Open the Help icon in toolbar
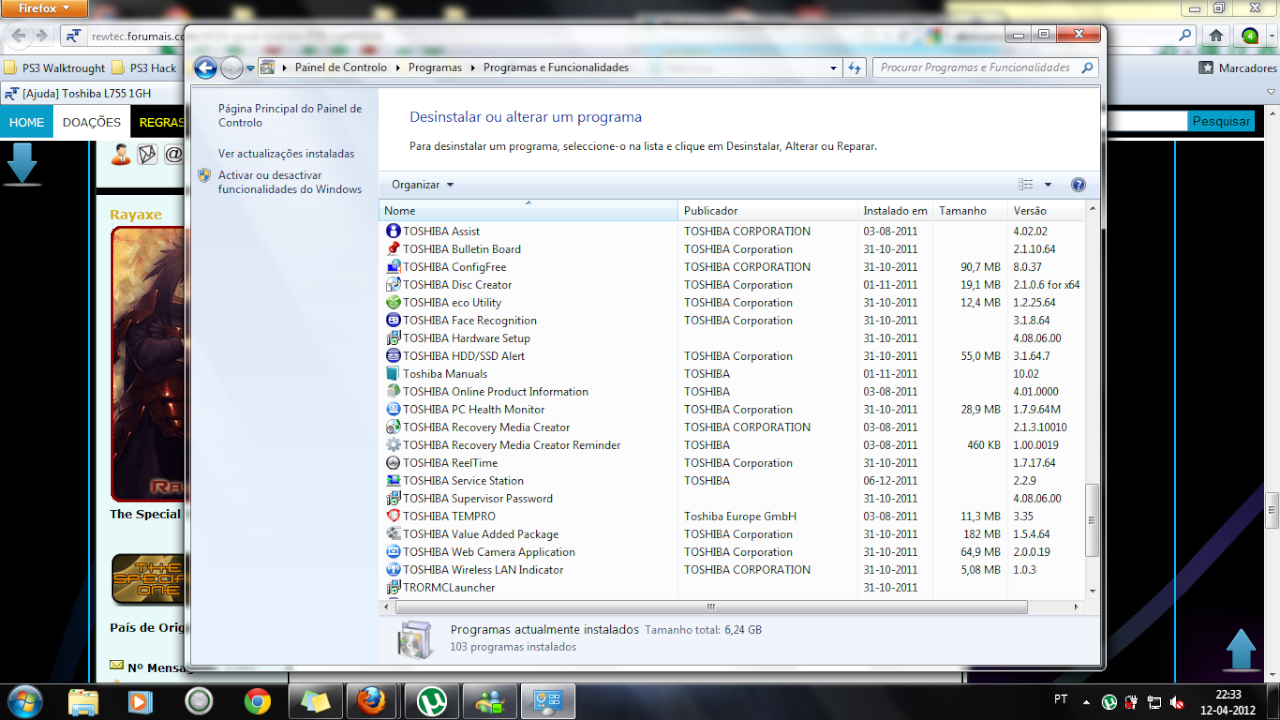This screenshot has width=1280, height=720. (1078, 185)
